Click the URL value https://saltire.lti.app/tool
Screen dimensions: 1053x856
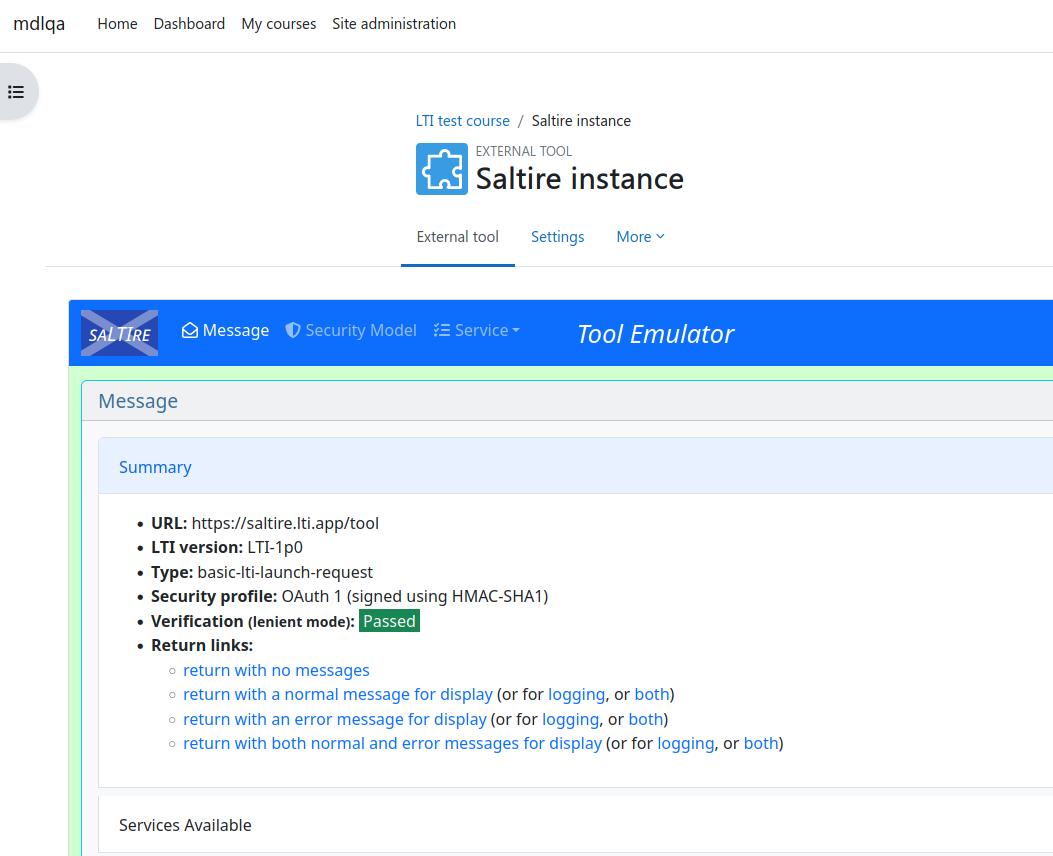pos(285,523)
